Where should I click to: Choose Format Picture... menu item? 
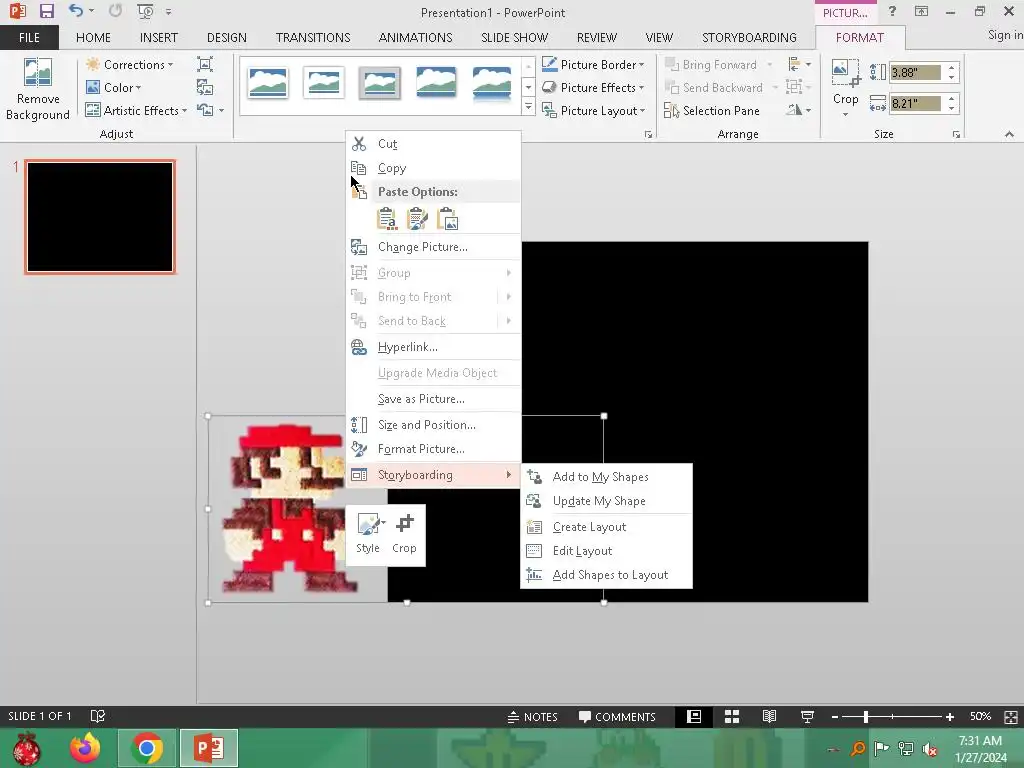coord(433,449)
